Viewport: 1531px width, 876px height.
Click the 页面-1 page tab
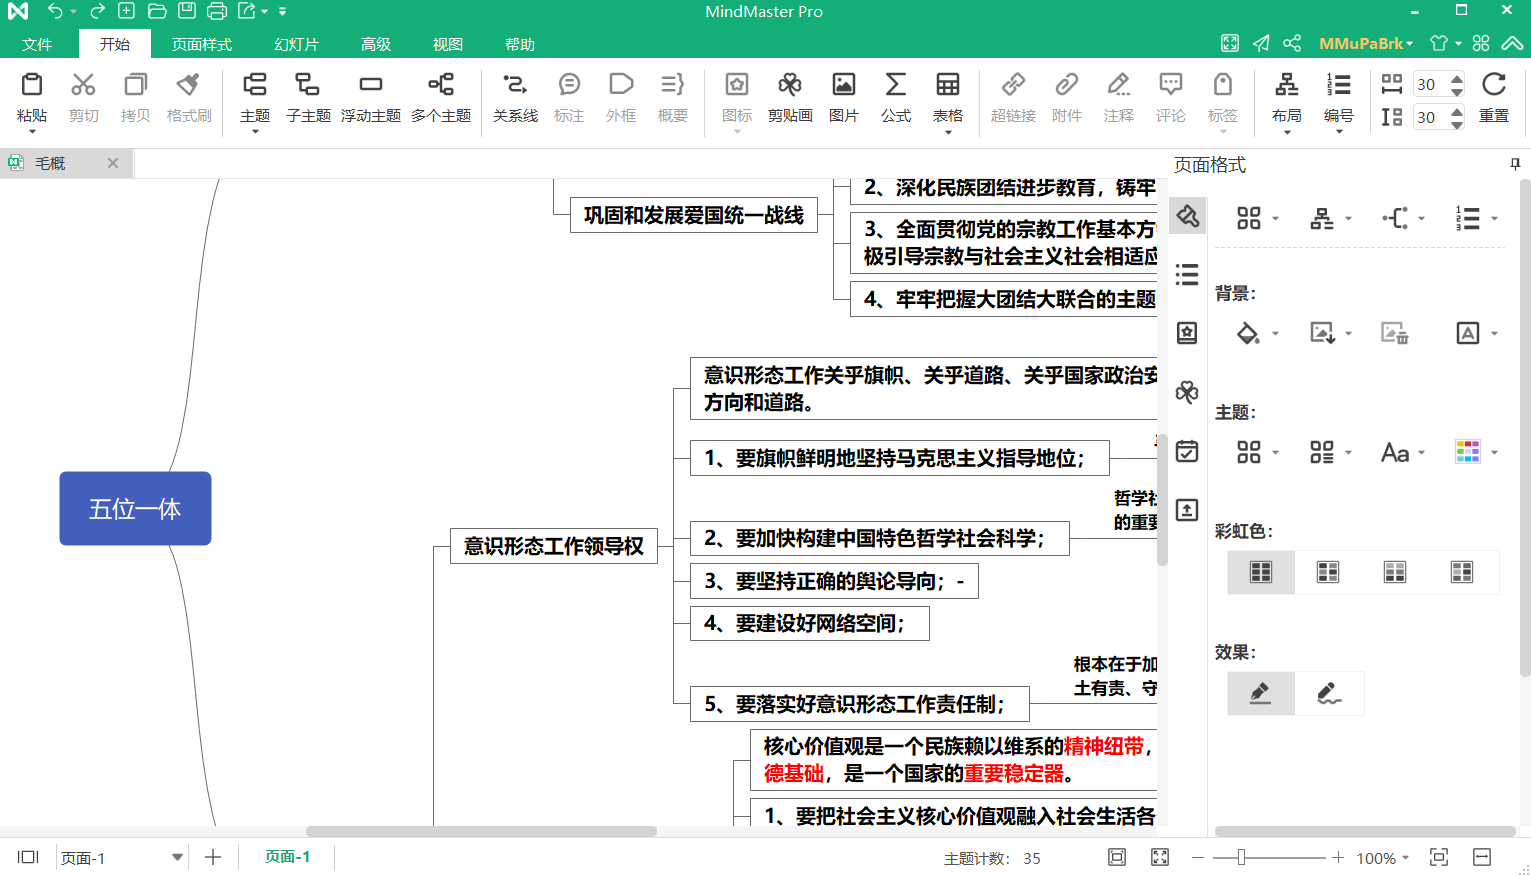tap(287, 857)
